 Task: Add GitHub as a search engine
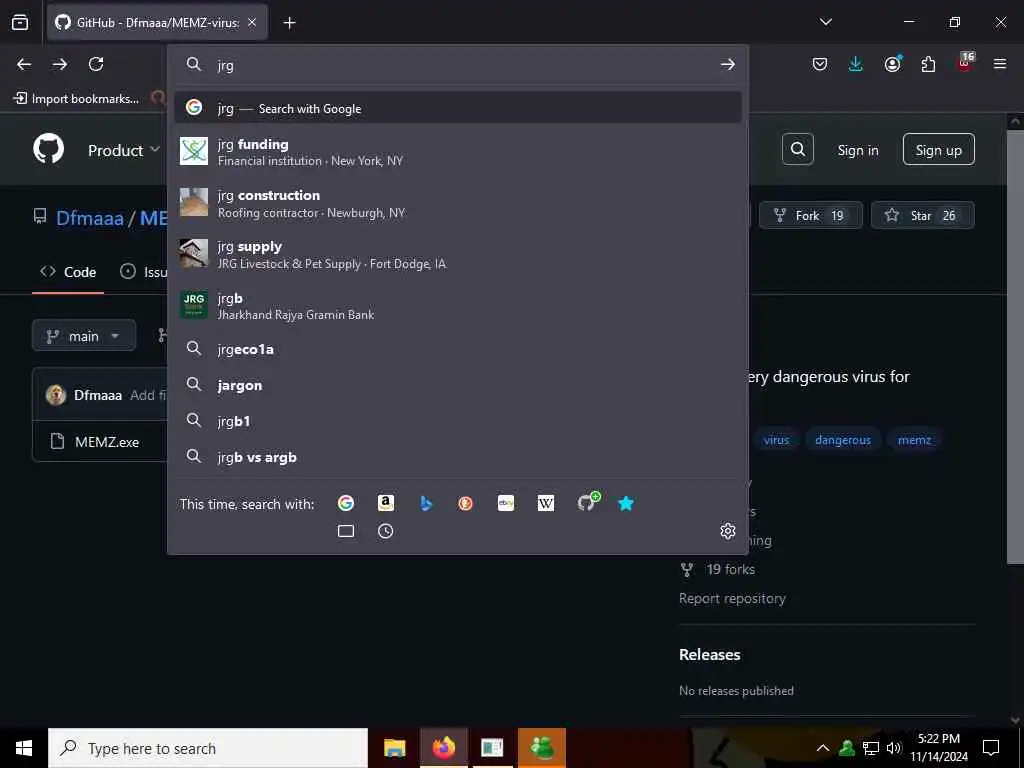pyautogui.click(x=588, y=502)
